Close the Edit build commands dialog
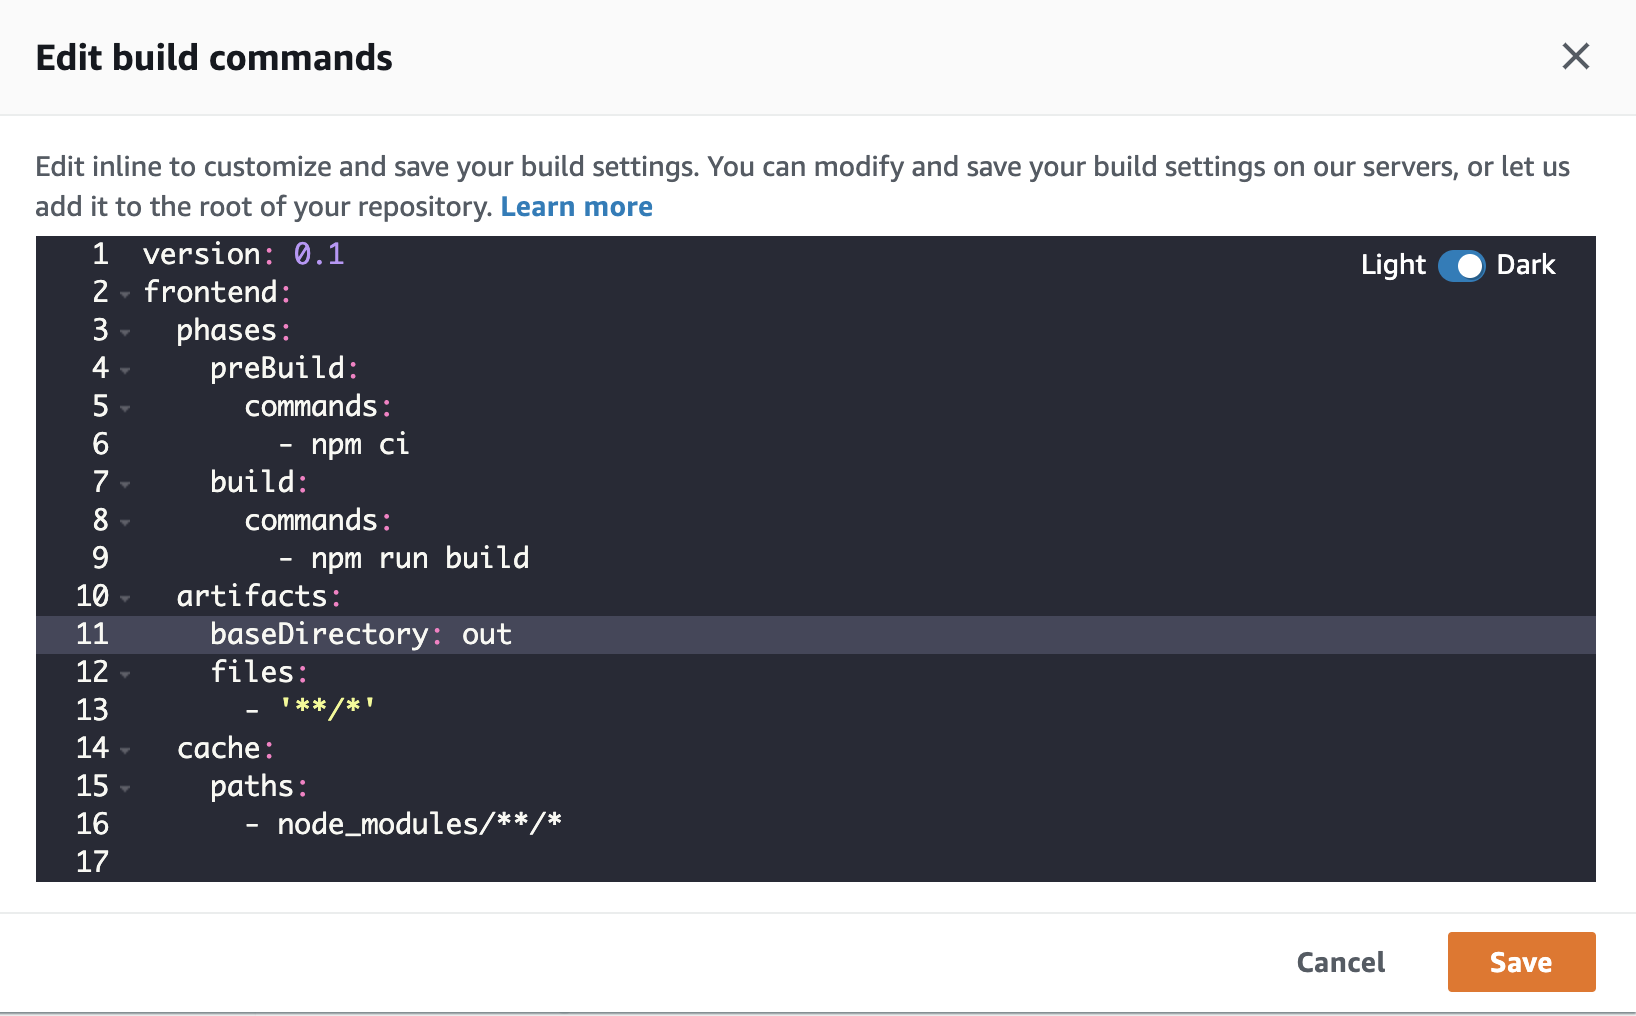 click(1576, 57)
